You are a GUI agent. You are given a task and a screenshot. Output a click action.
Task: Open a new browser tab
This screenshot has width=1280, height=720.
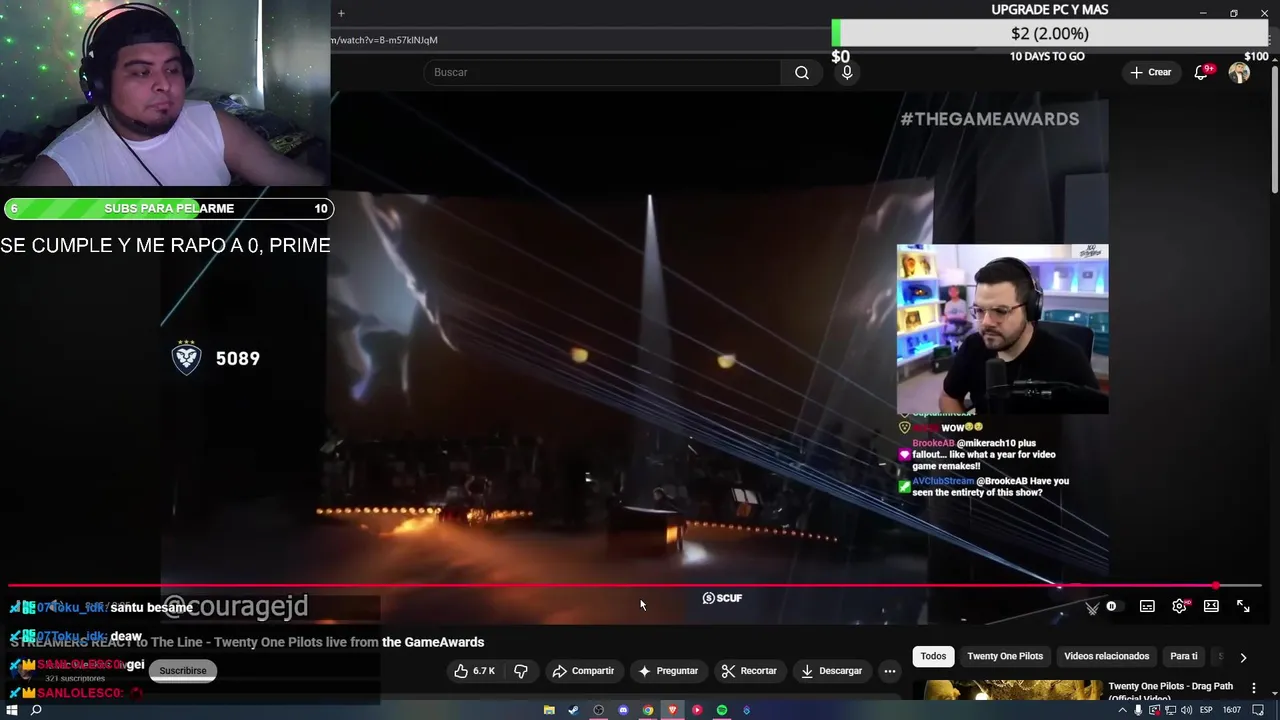coord(341,13)
